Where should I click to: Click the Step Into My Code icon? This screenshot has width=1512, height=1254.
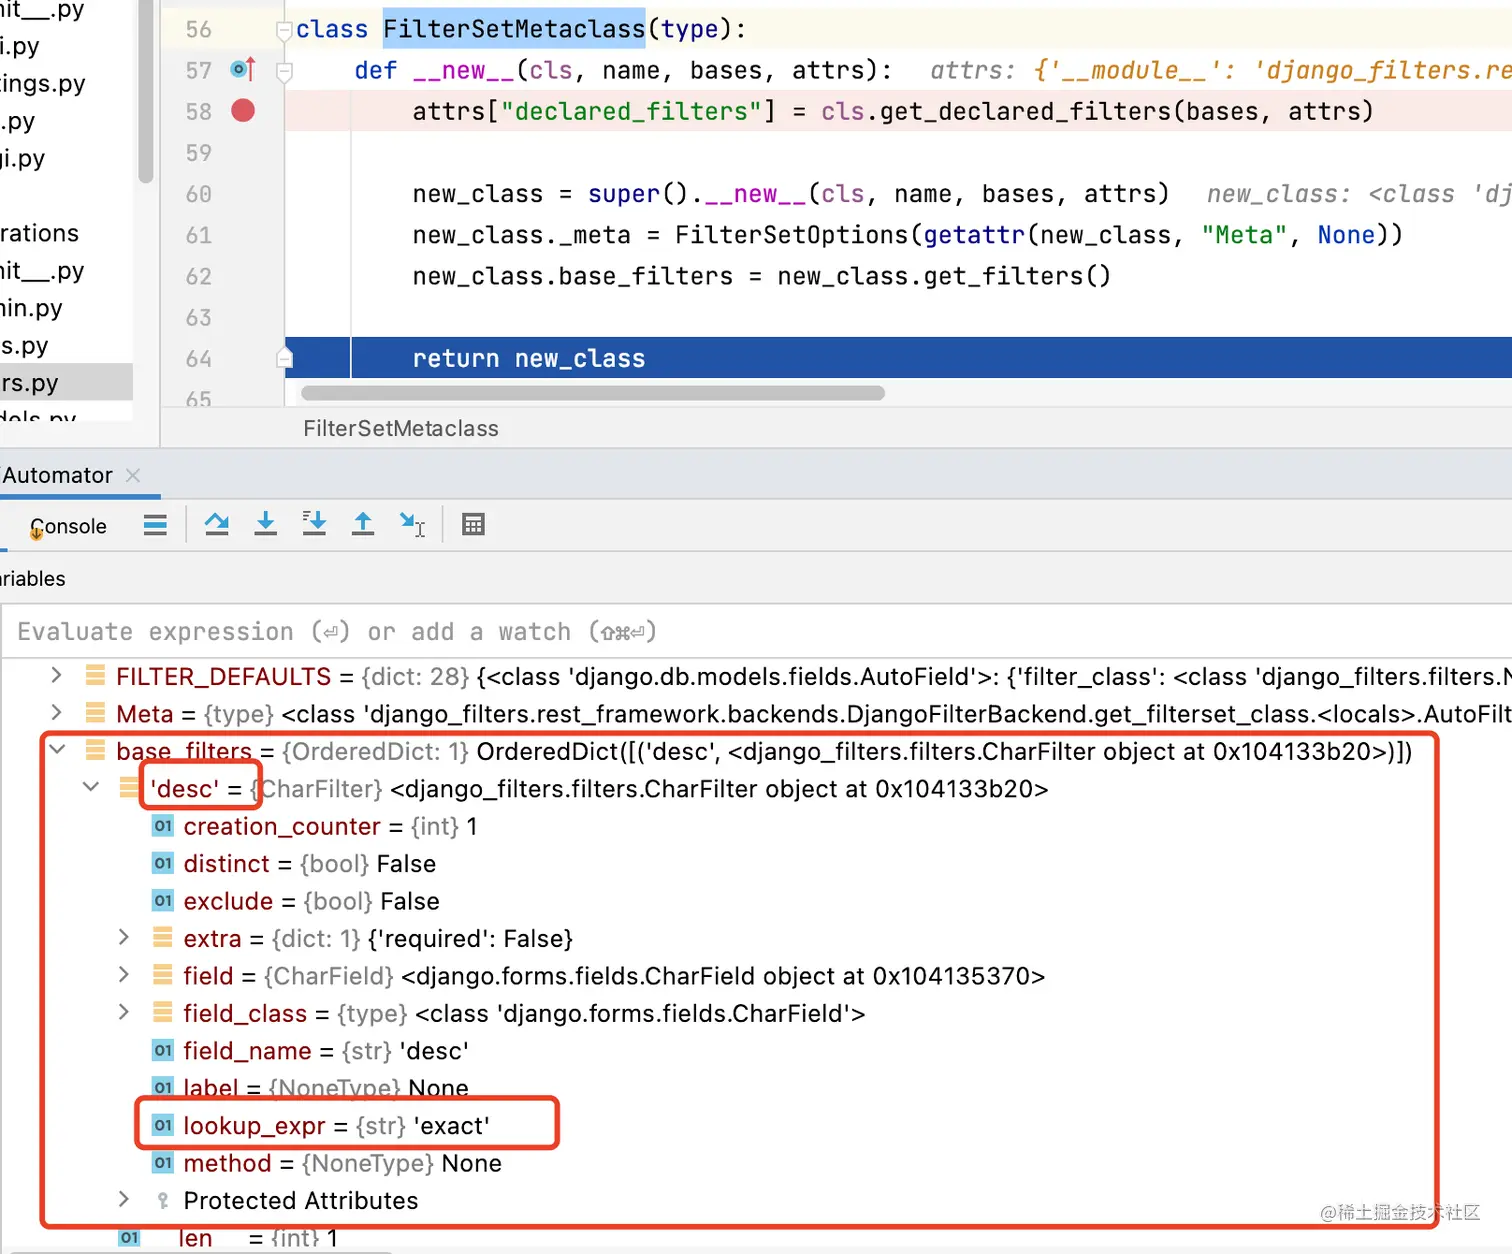pos(314,524)
